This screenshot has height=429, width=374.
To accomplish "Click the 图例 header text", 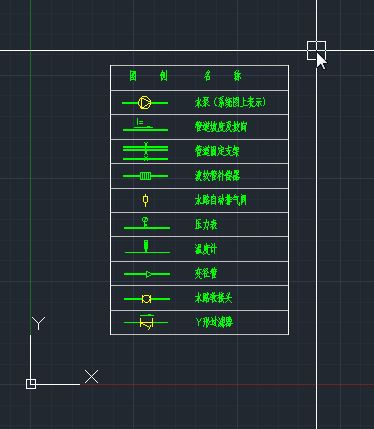I will tap(148, 76).
